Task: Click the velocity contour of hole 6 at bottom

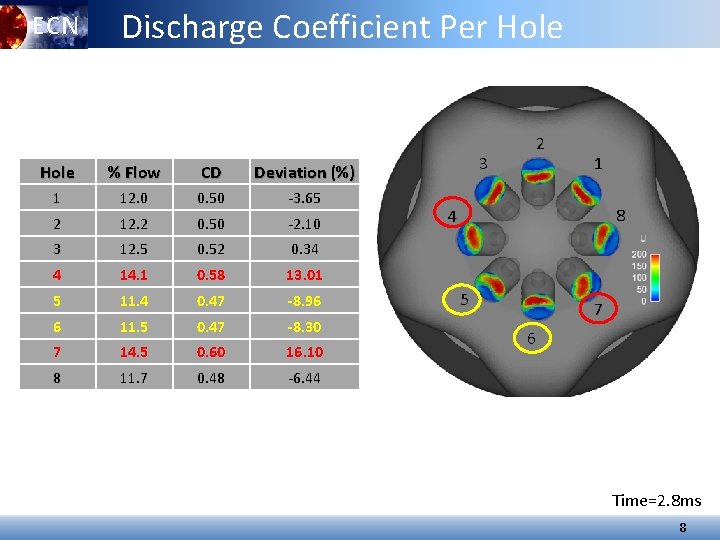Action: [x=538, y=305]
